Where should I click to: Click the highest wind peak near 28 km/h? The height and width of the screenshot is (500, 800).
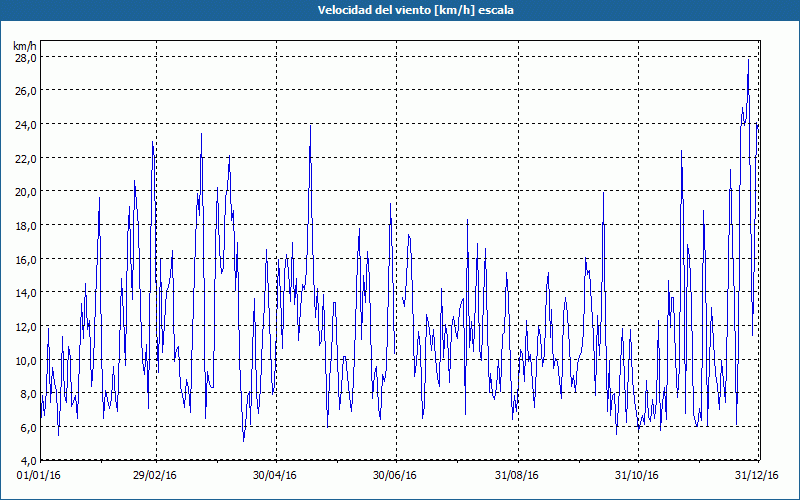coord(748,60)
